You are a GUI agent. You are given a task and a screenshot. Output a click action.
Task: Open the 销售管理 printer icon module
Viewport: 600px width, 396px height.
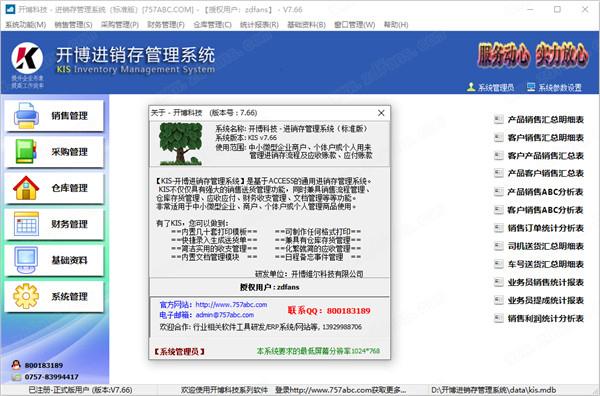(x=26, y=115)
